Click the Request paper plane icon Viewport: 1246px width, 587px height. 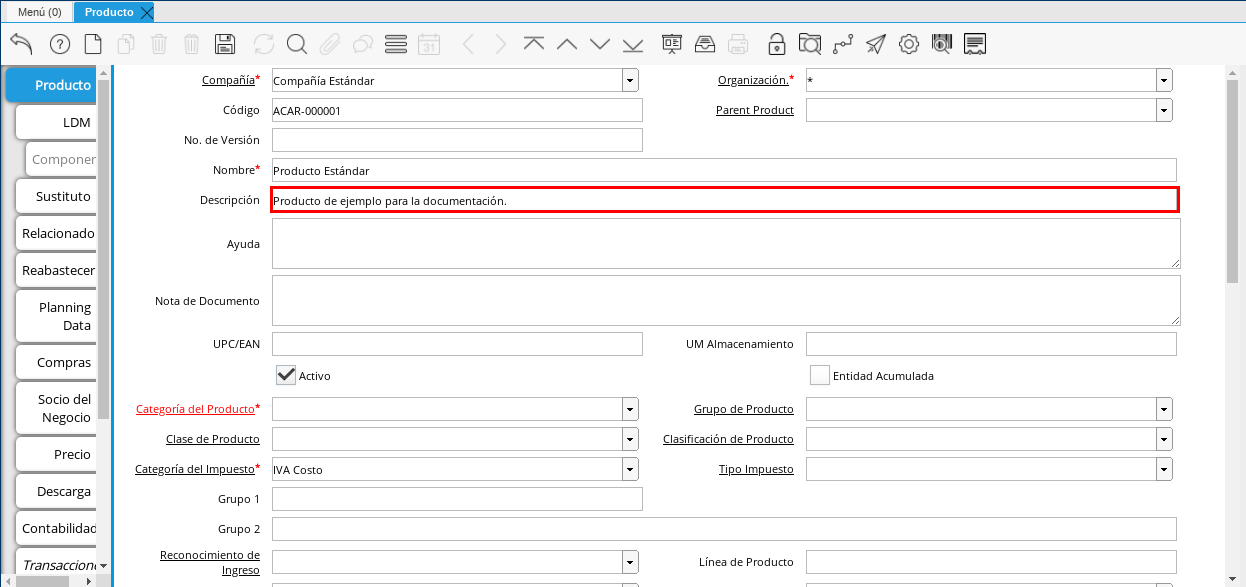click(x=876, y=44)
